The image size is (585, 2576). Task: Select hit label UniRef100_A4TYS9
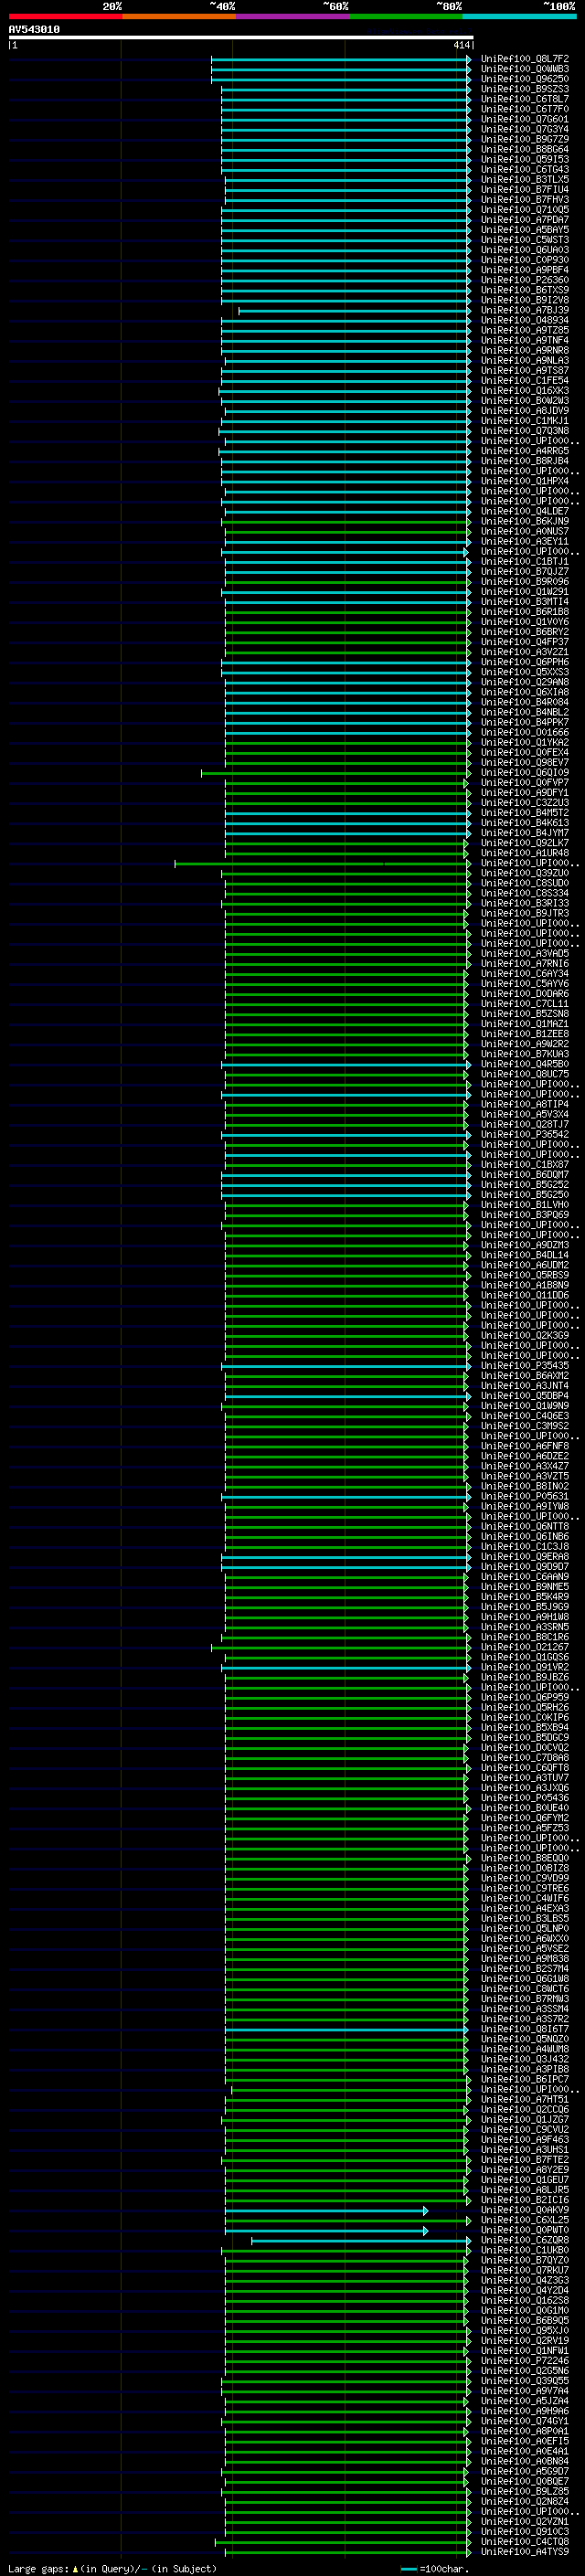tap(525, 2551)
